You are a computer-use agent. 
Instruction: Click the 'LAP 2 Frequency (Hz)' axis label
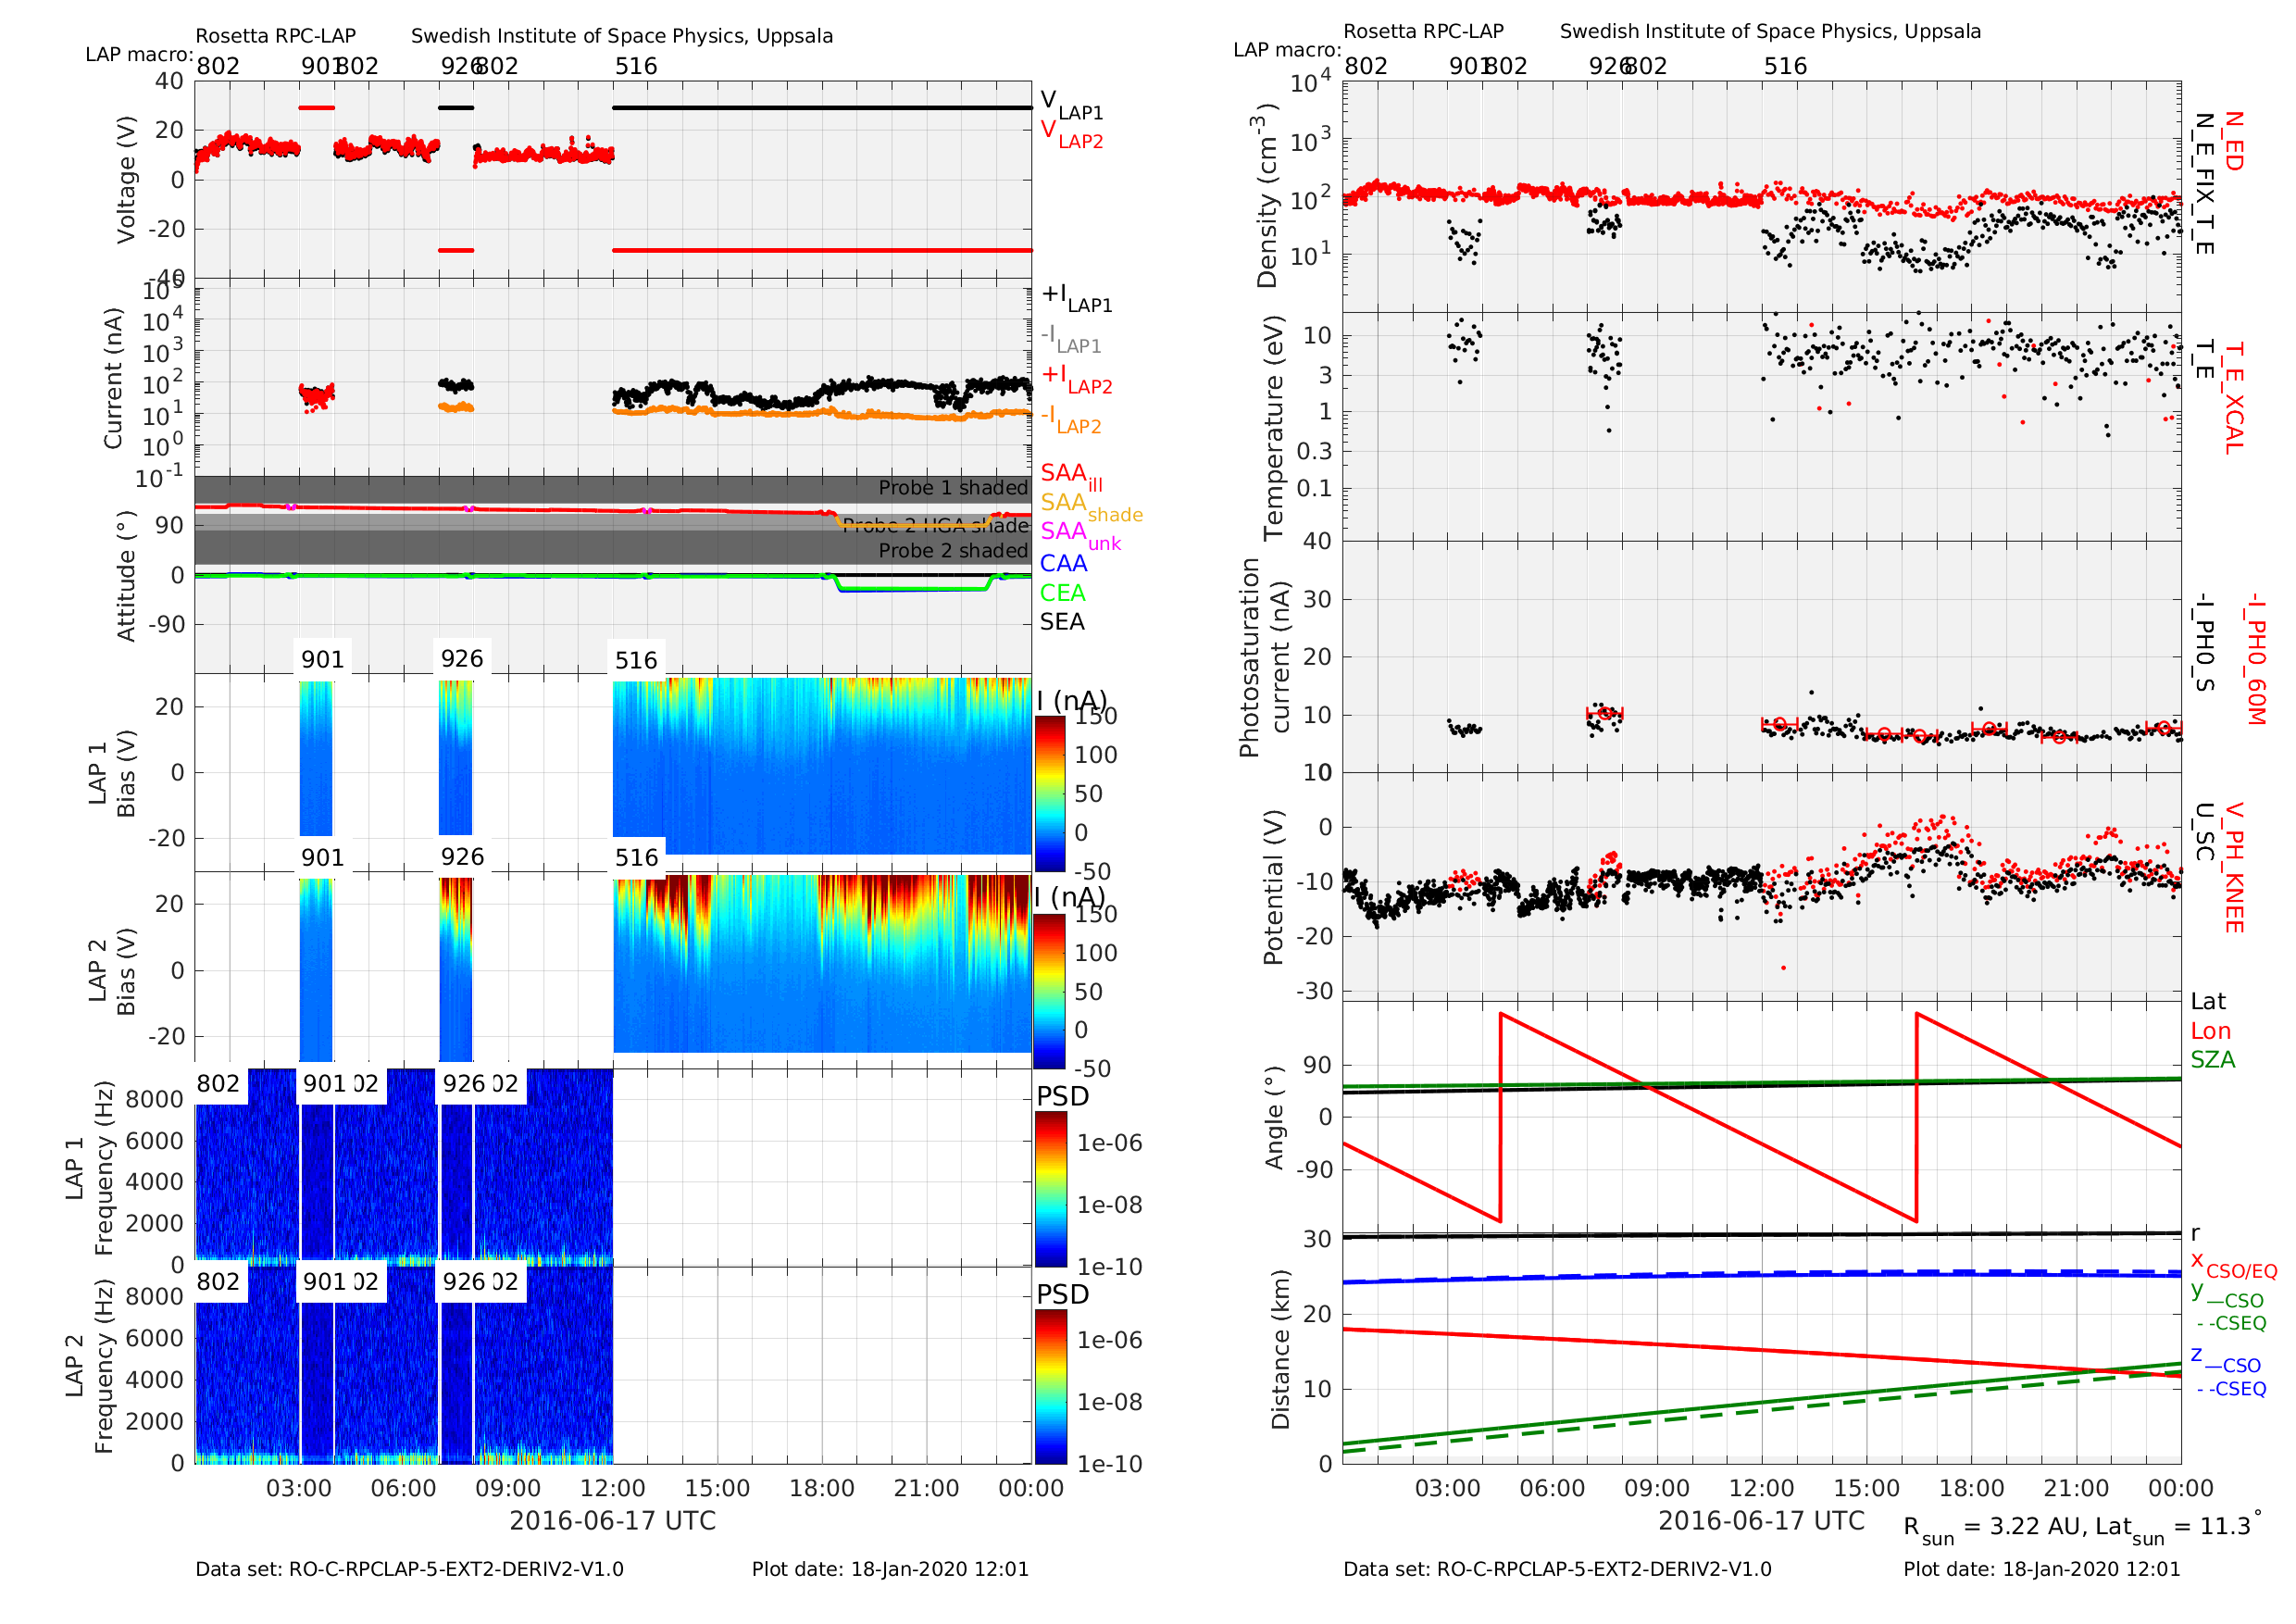pyautogui.click(x=89, y=1366)
